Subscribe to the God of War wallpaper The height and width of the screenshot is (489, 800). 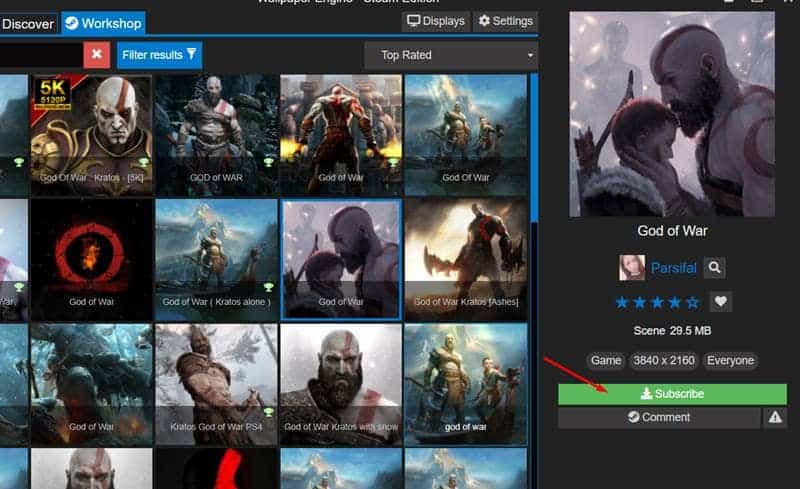[x=672, y=394]
